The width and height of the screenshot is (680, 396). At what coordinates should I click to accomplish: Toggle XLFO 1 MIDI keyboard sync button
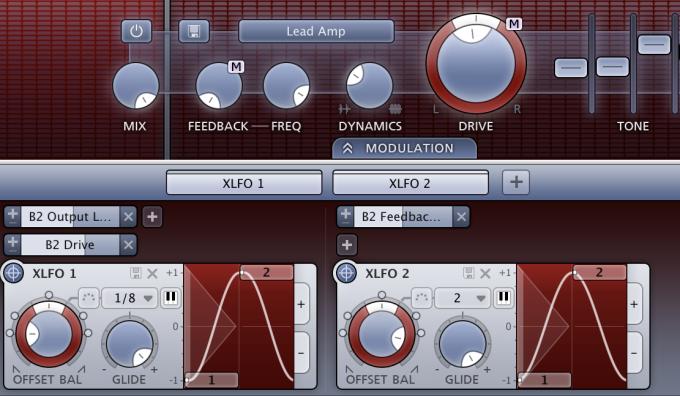pyautogui.click(x=170, y=298)
